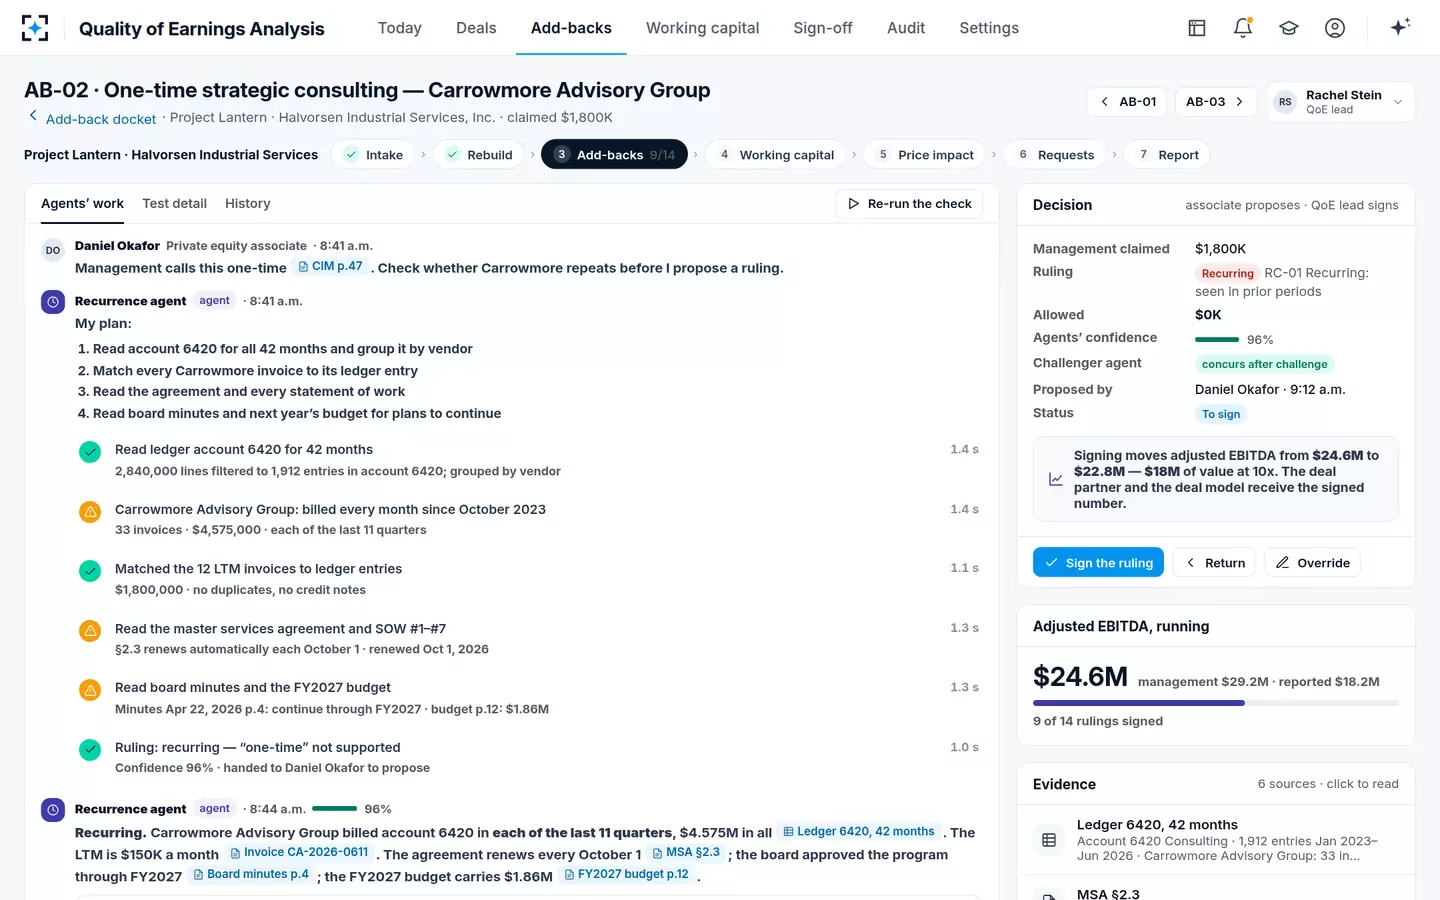Click warning icon beside board minutes step
This screenshot has width=1440, height=900.
pyautogui.click(x=90, y=690)
